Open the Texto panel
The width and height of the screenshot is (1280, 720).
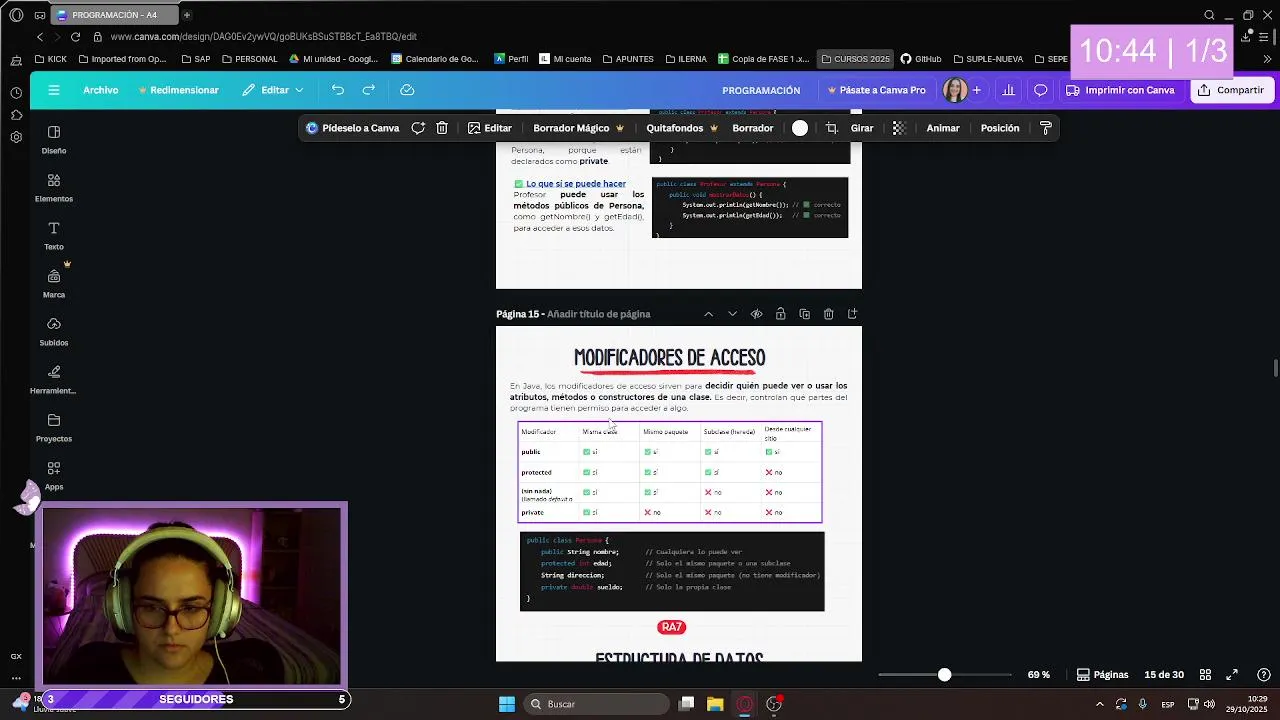coord(54,235)
